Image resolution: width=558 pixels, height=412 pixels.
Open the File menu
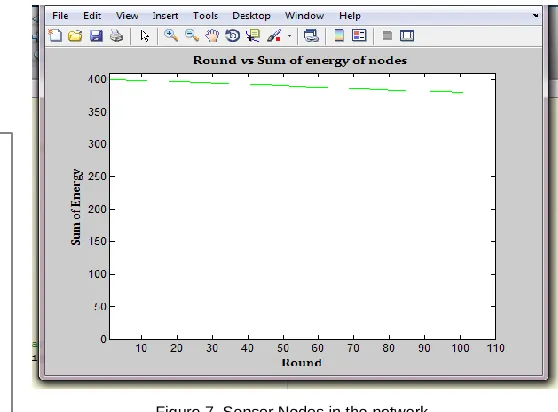pos(60,16)
